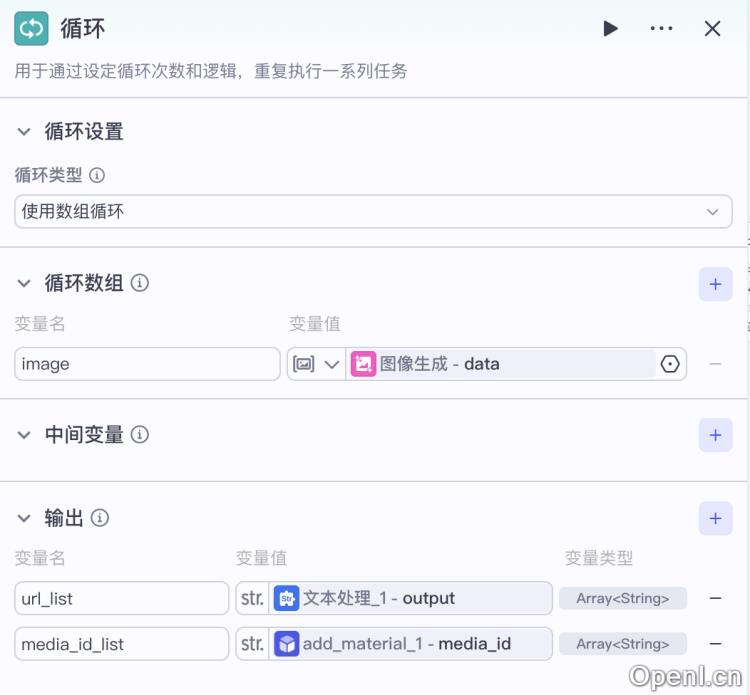750x695 pixels.
Task: Collapse the 输出 section
Action: tap(24, 518)
